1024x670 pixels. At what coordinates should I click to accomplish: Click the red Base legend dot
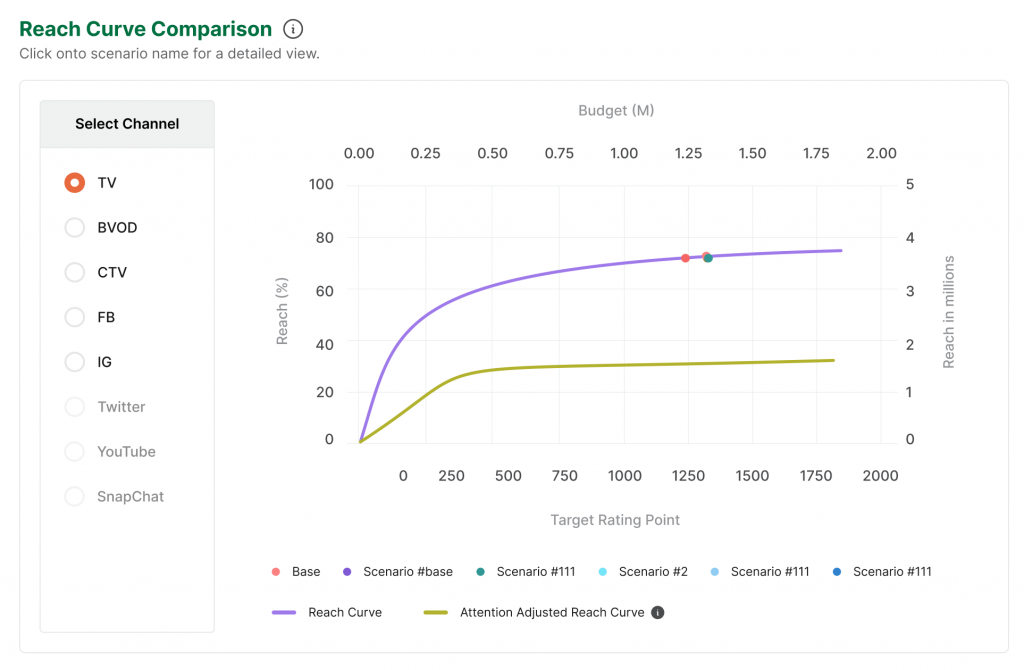[x=276, y=572]
